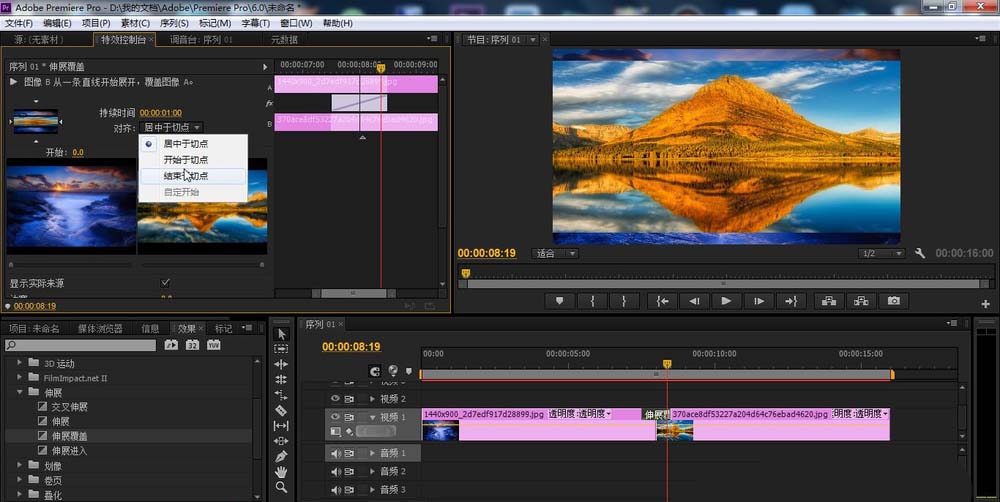Click the Go to Out point button
The image size is (1000, 502).
pos(791,301)
